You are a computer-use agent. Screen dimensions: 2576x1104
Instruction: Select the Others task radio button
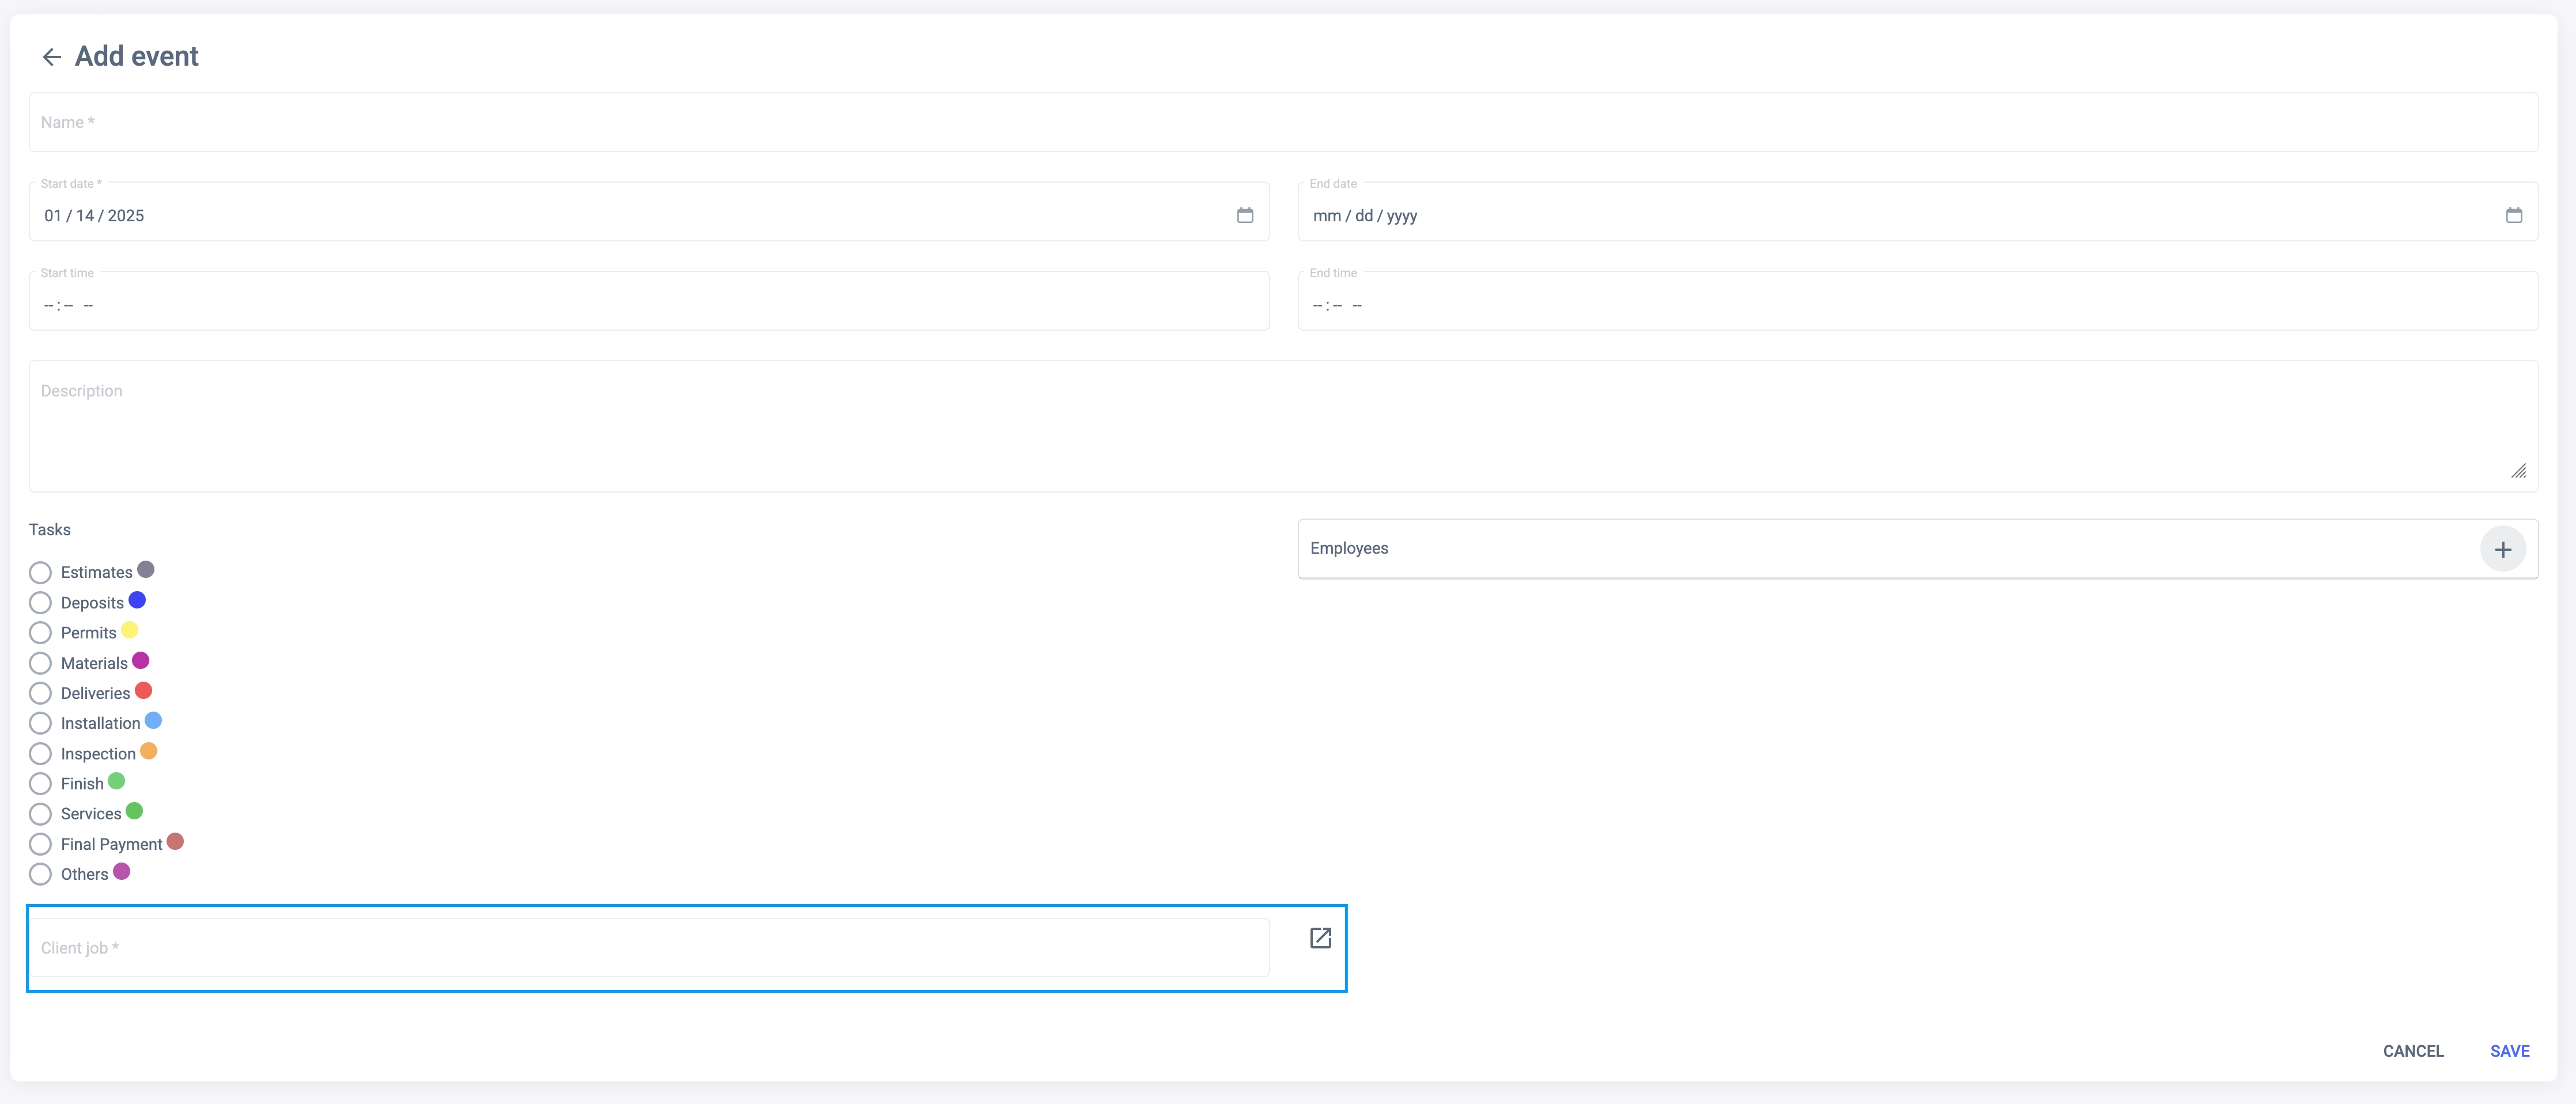tap(40, 874)
